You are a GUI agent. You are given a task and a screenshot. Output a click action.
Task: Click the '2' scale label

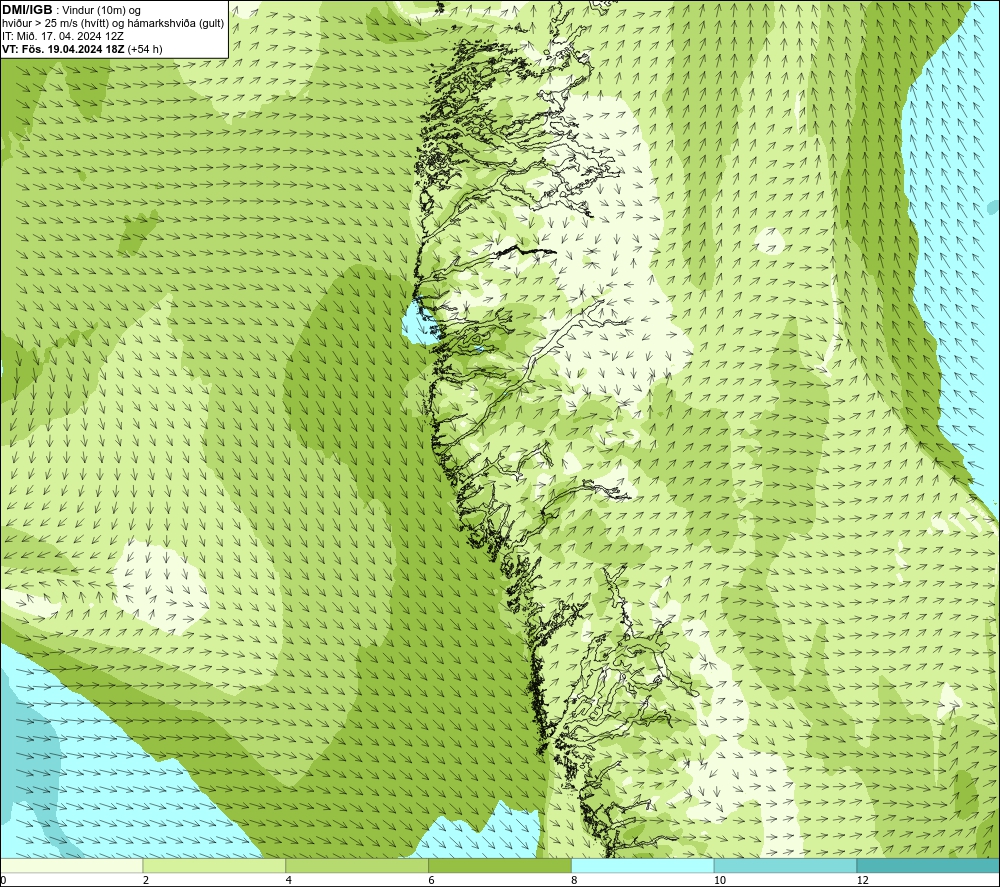point(146,881)
